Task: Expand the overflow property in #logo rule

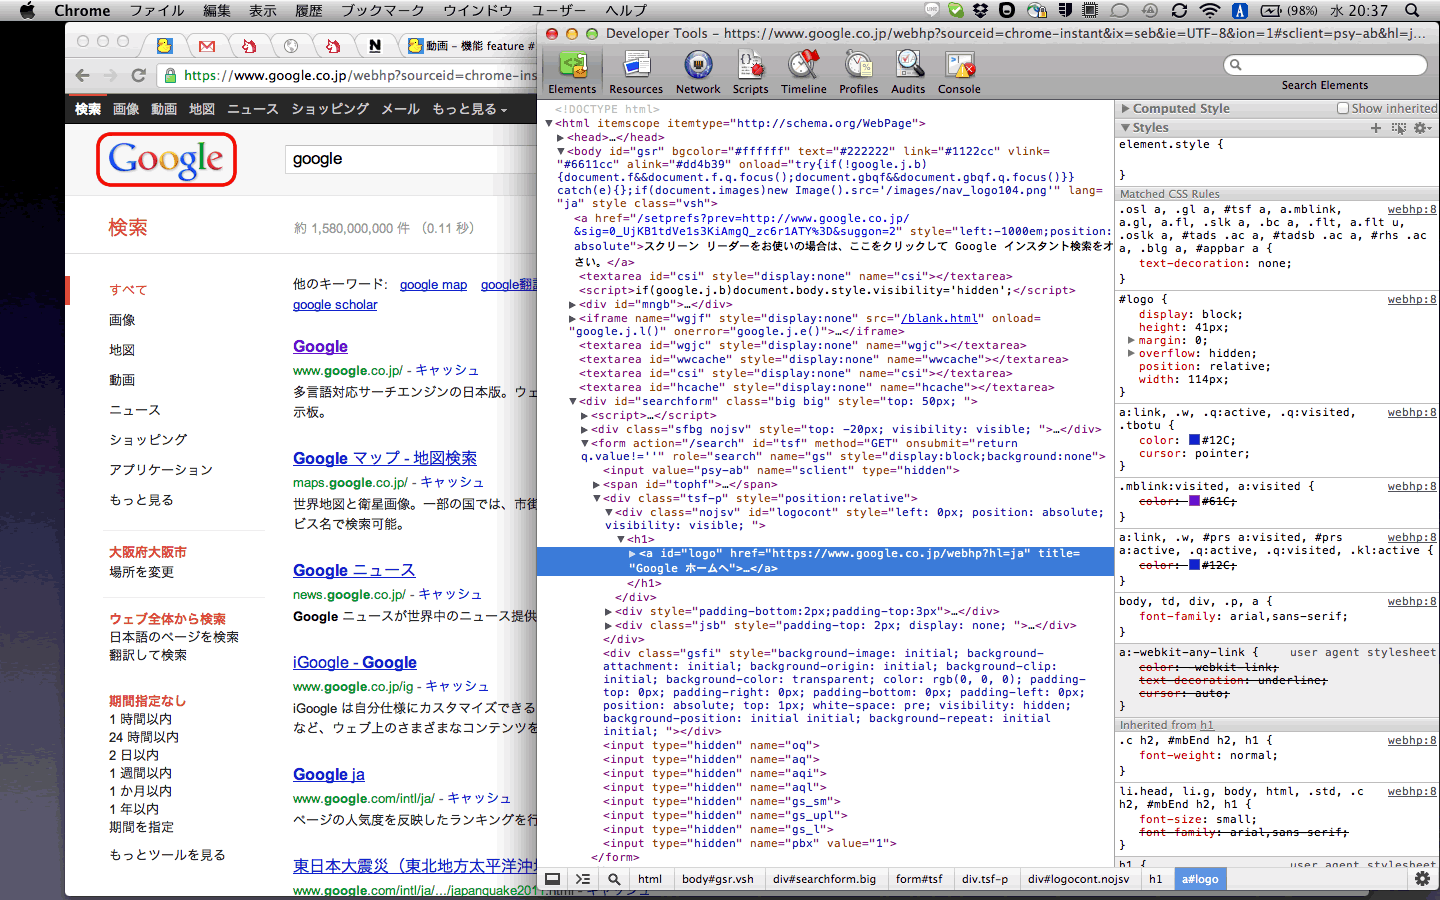Action: pos(1131,353)
